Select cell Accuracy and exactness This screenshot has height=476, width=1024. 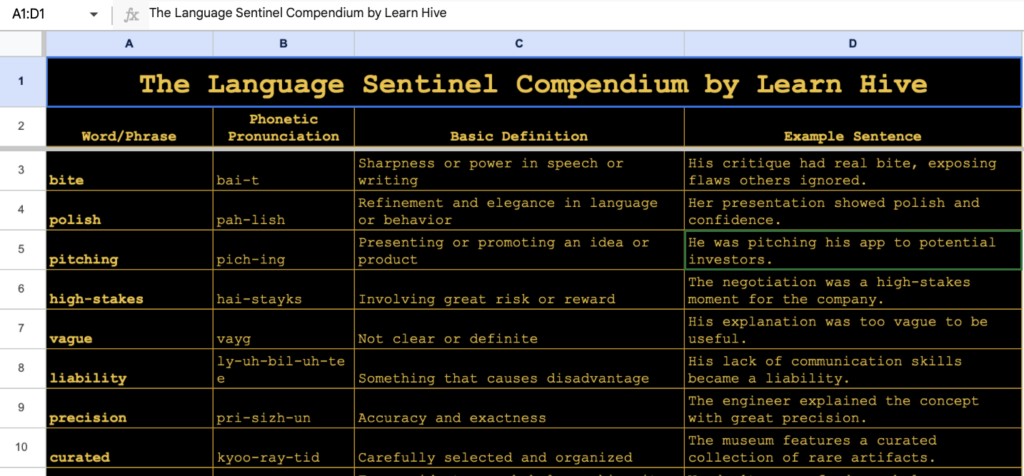[x=519, y=408]
